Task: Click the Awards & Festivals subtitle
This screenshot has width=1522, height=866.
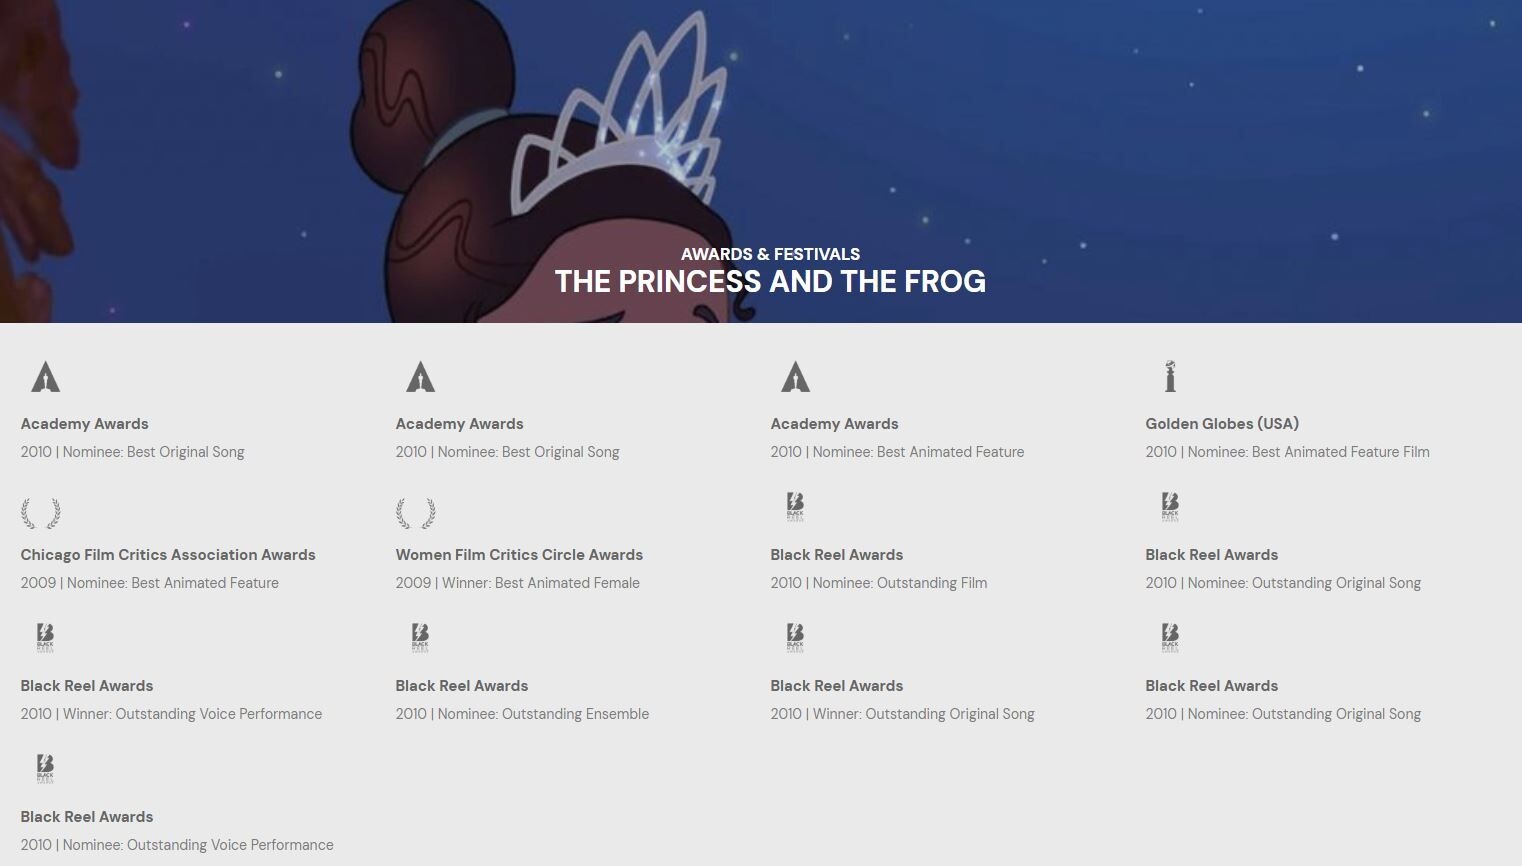Action: (x=770, y=254)
